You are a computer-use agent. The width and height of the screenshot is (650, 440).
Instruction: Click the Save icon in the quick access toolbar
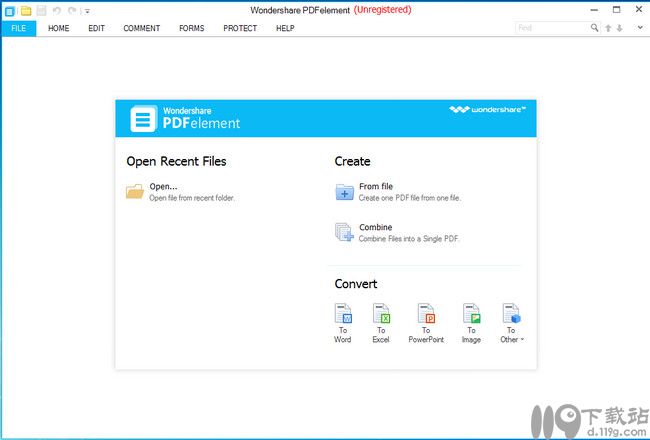point(41,11)
